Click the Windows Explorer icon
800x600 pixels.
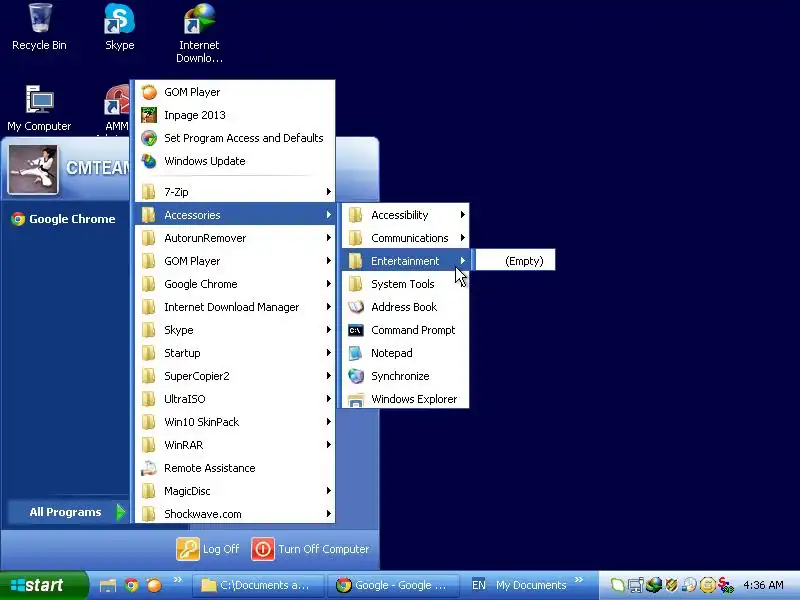356,399
